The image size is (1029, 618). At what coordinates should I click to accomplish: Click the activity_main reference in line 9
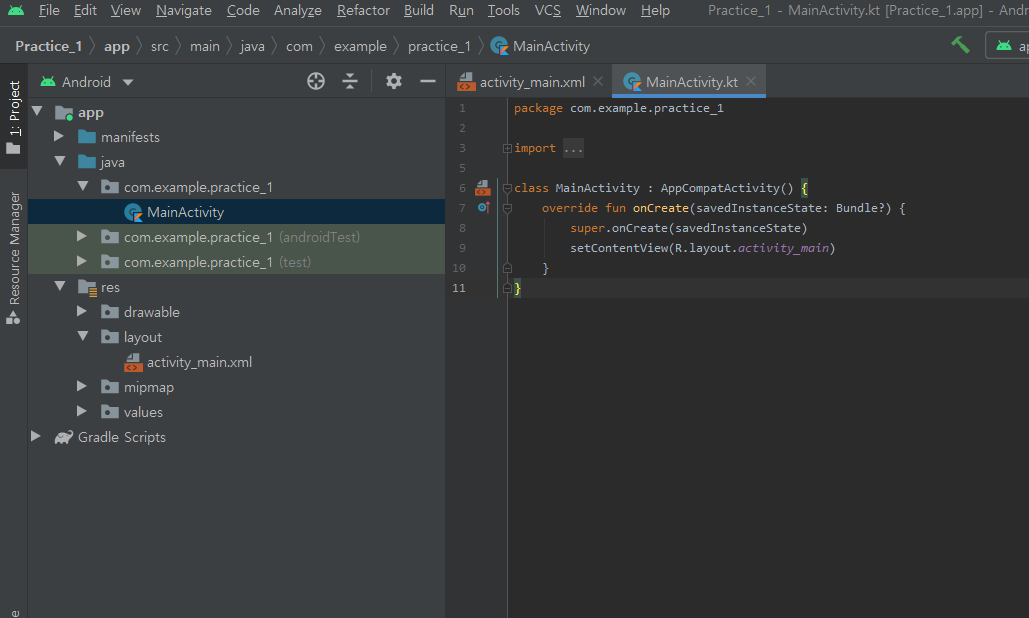783,248
